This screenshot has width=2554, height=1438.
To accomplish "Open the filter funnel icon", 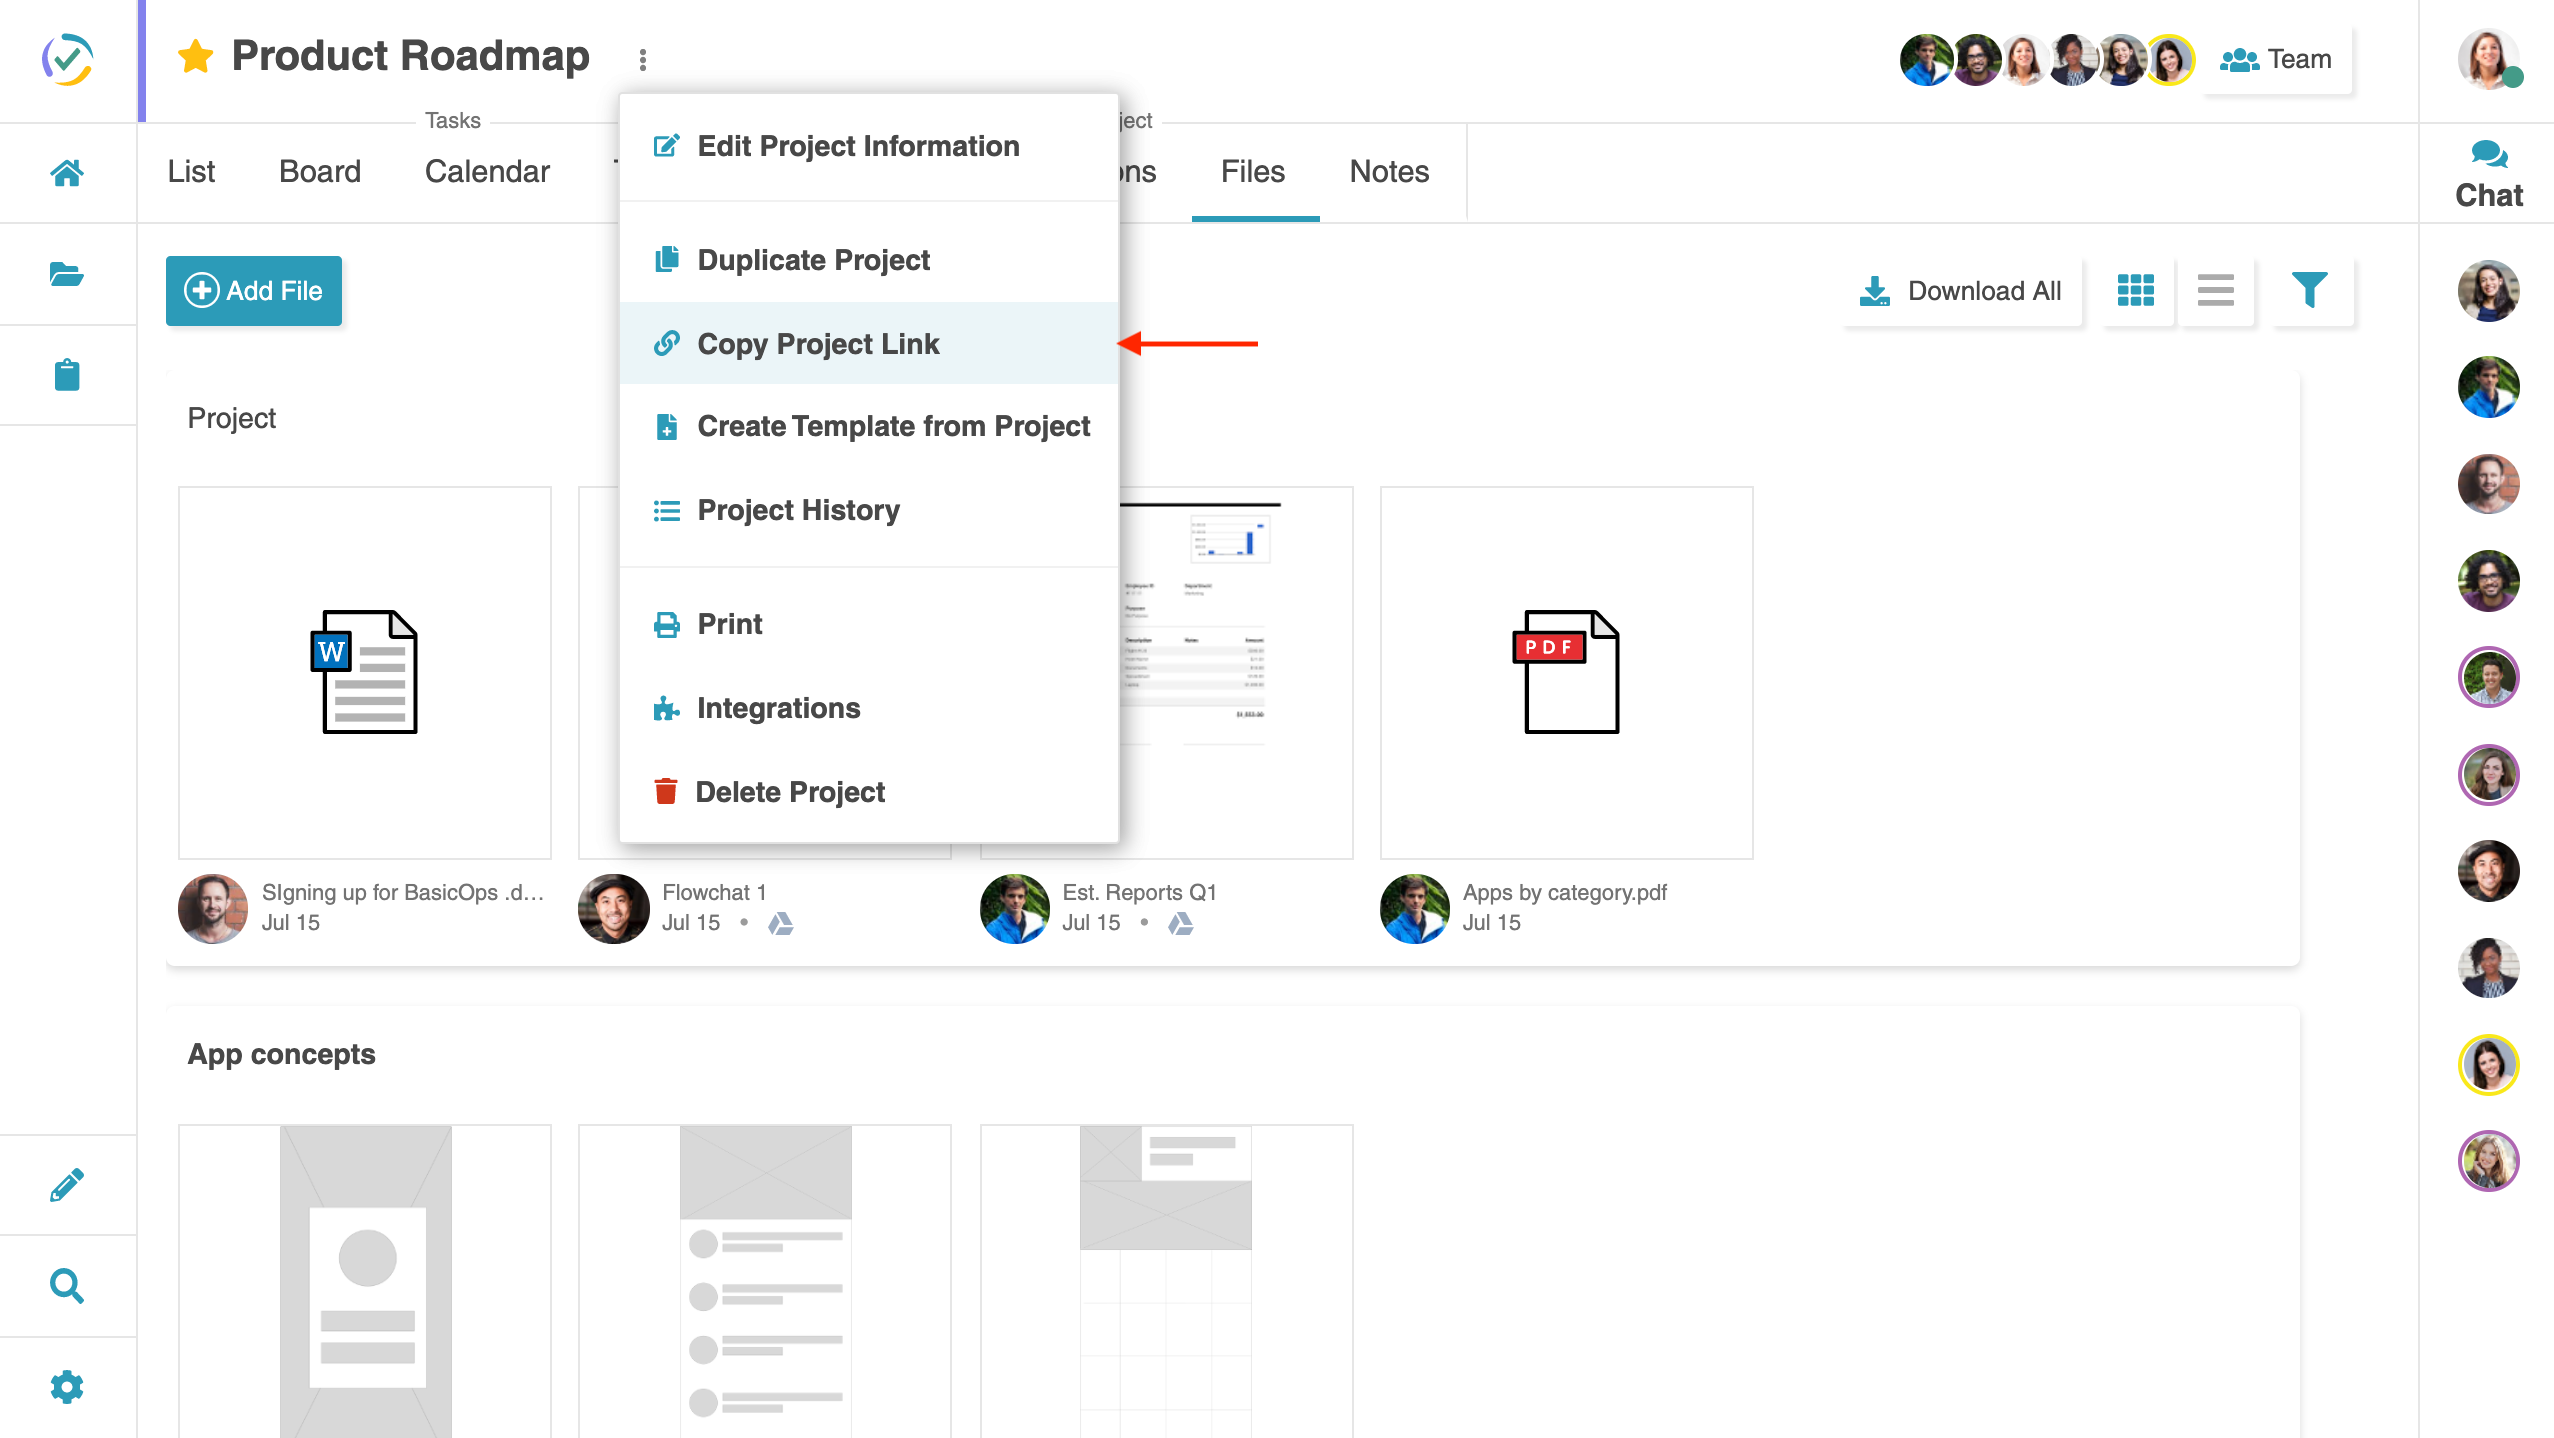I will pyautogui.click(x=2310, y=291).
